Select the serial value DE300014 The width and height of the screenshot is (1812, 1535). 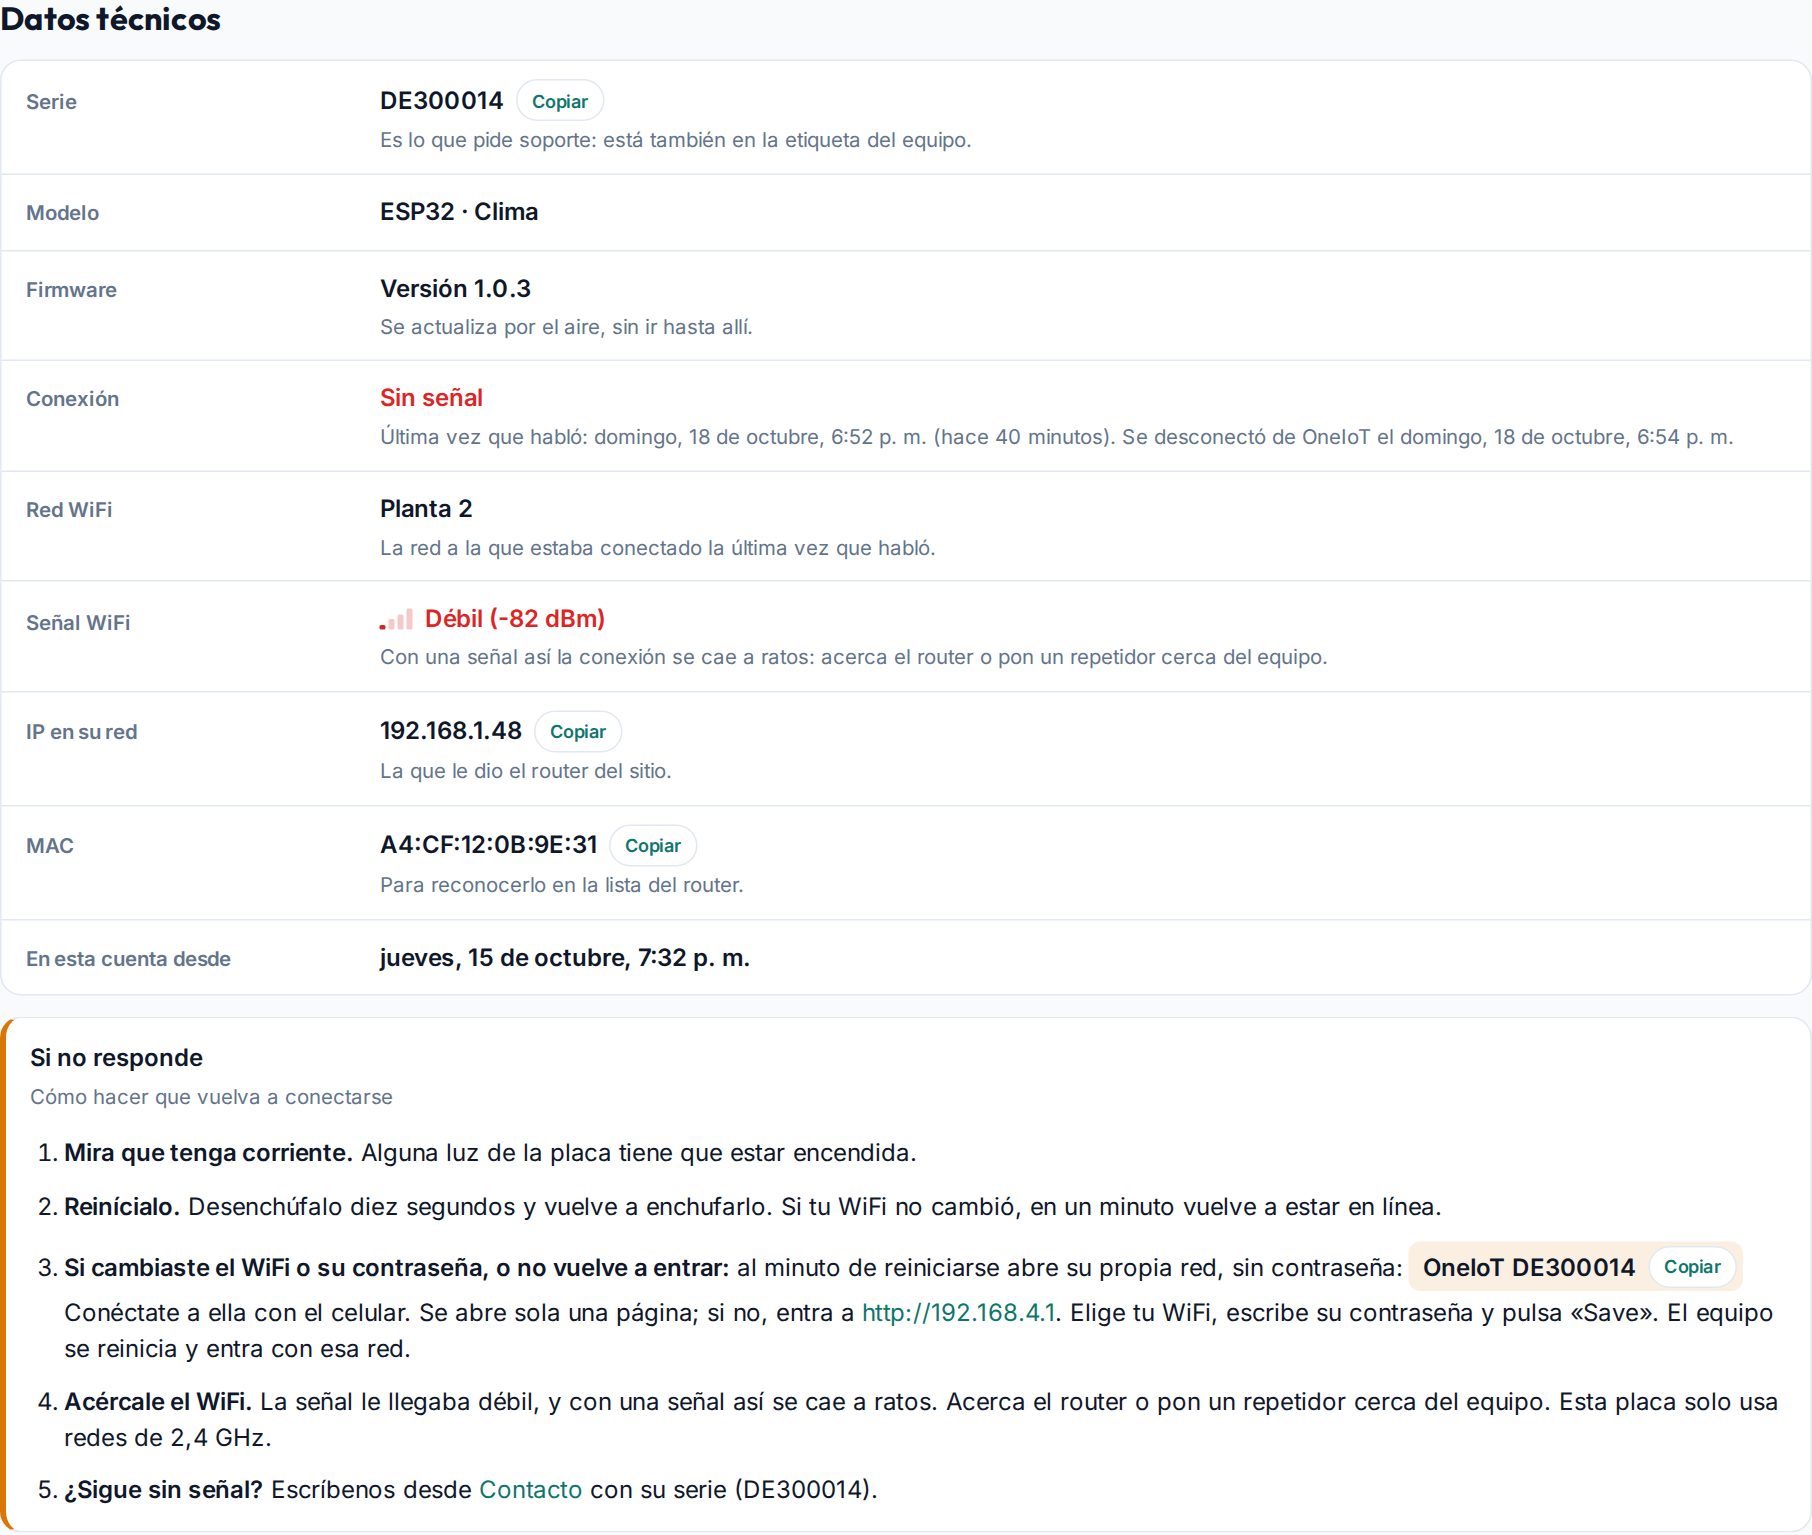441,101
